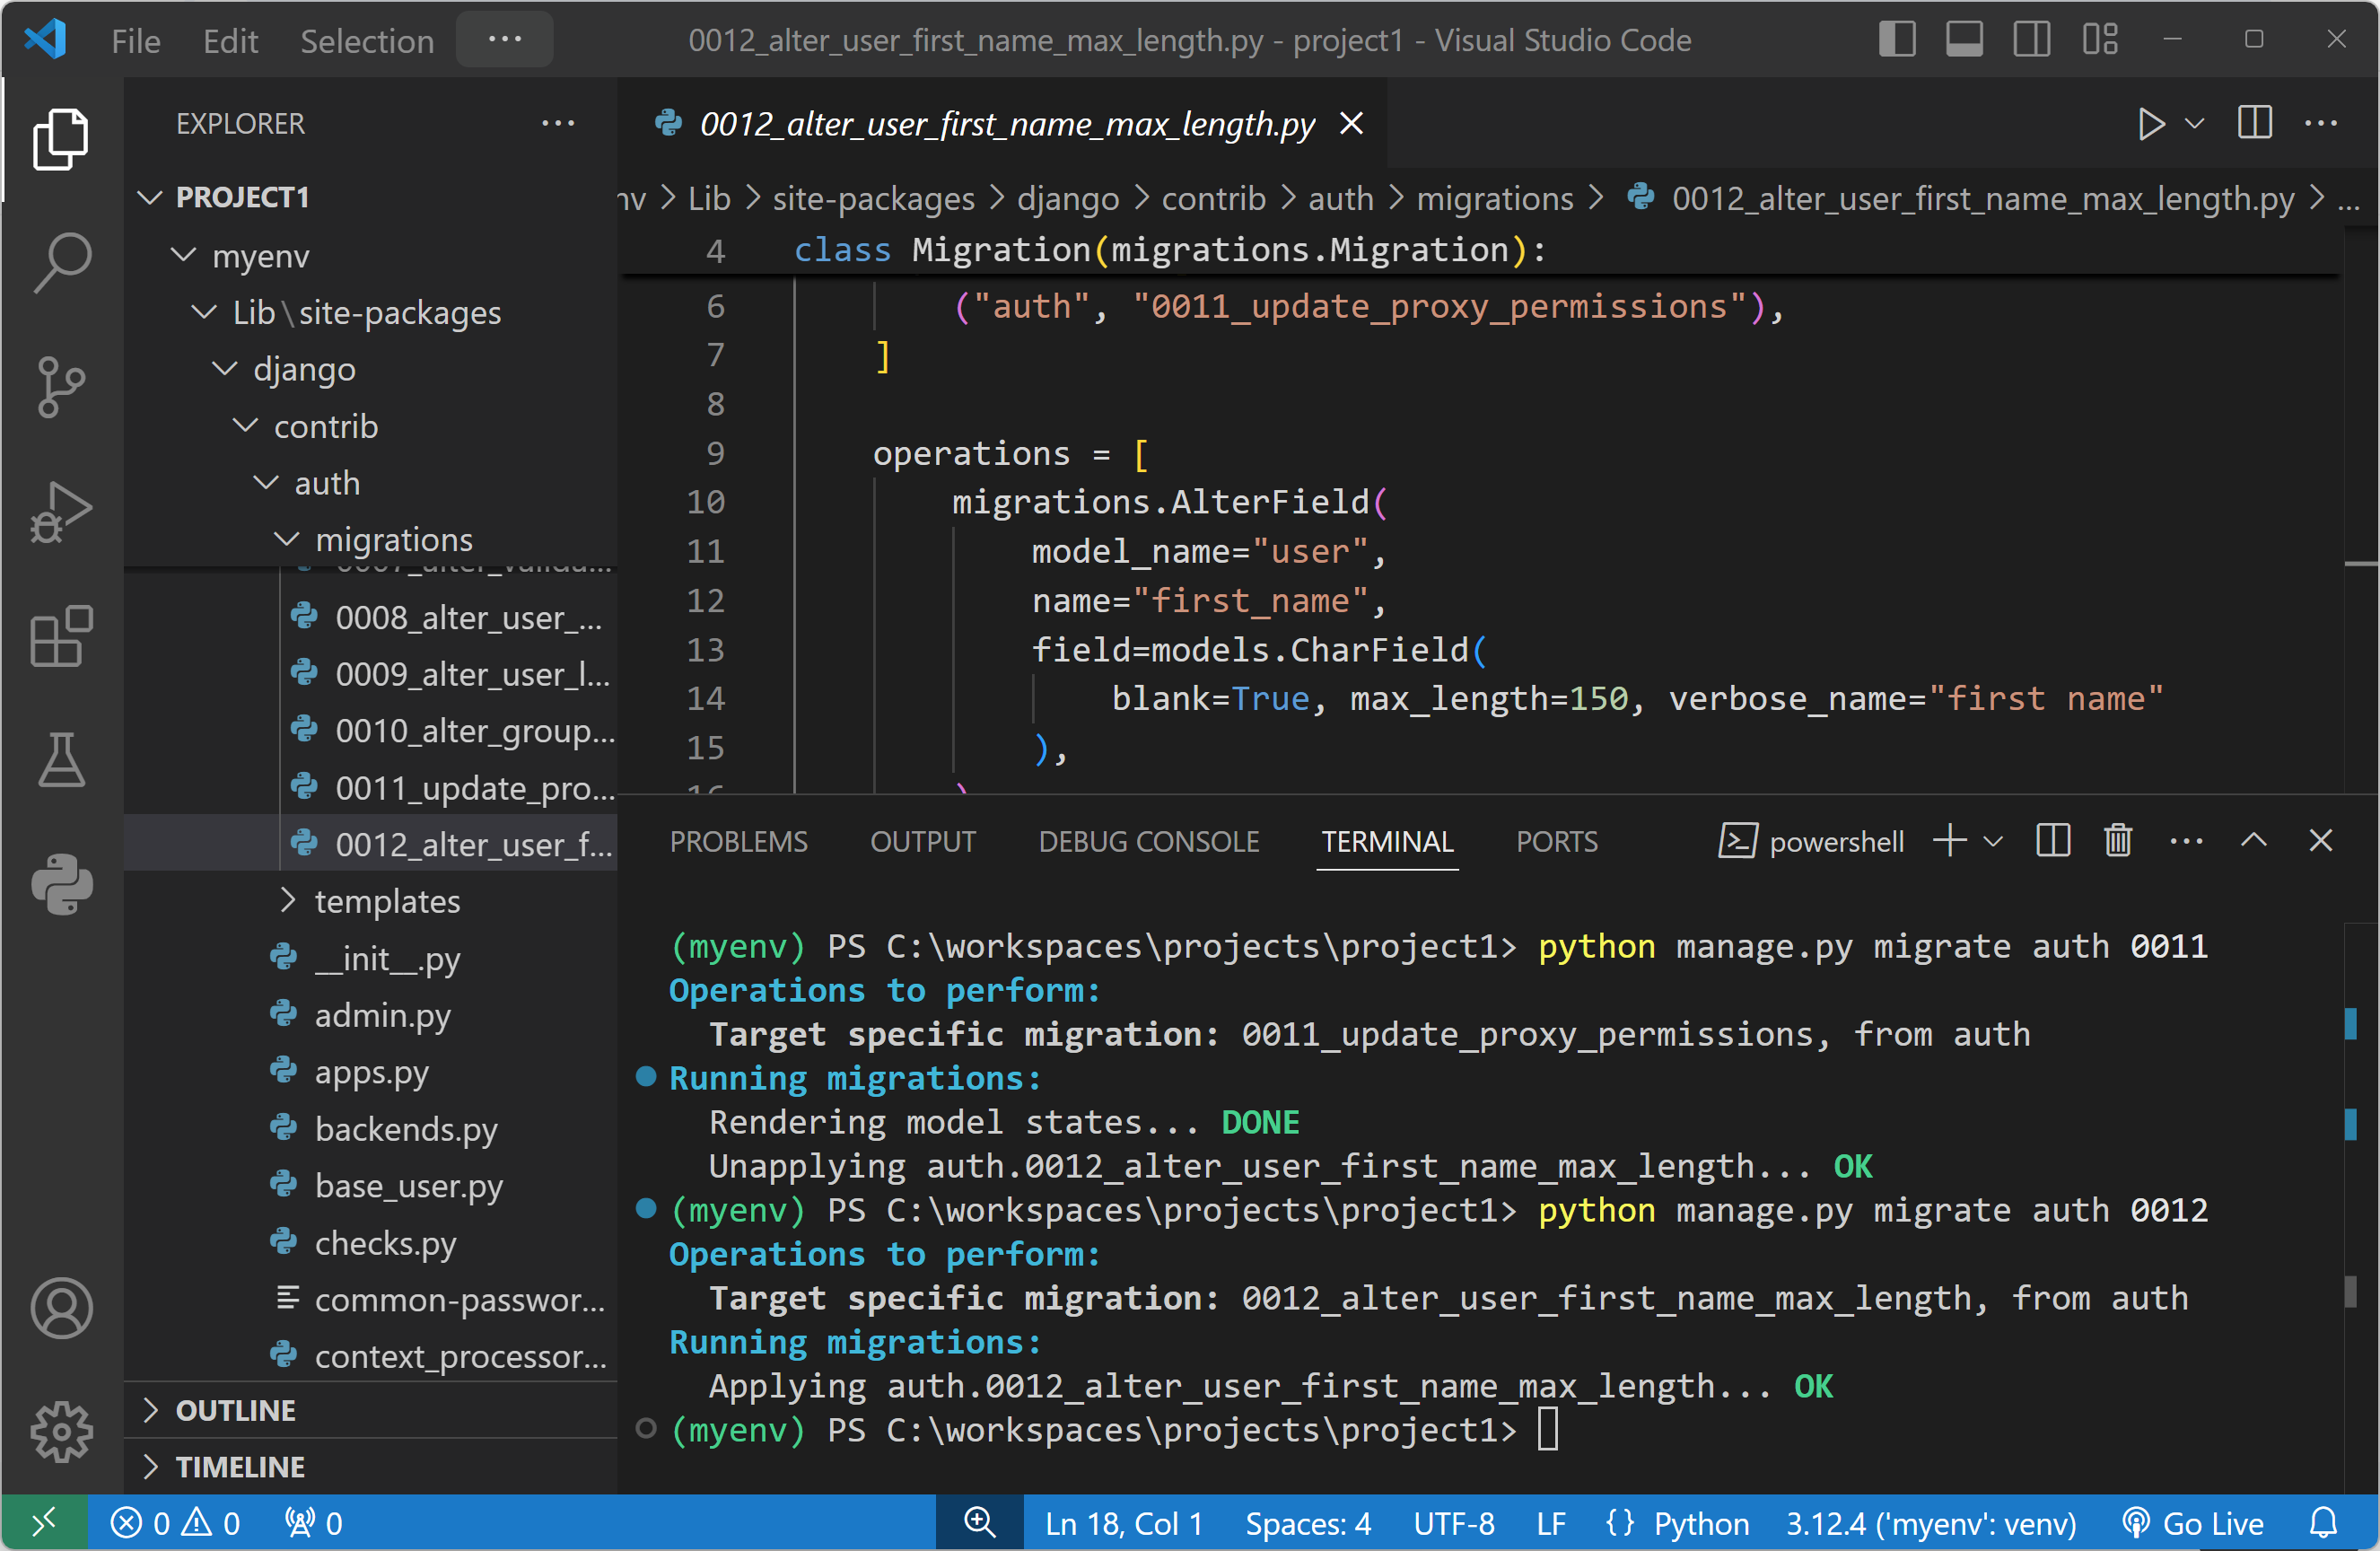Open Run and Debug view
This screenshot has width=2380, height=1551.
(62, 512)
